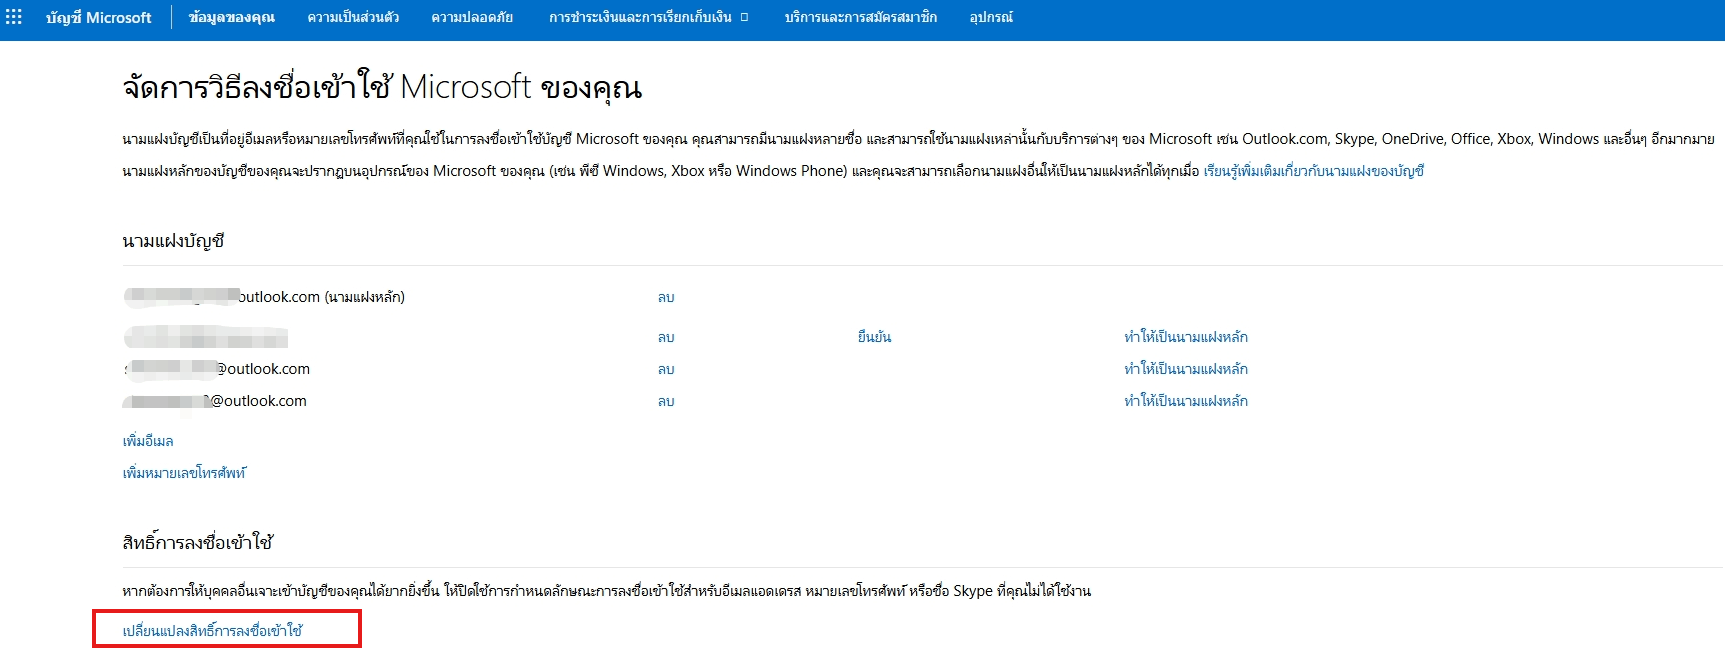Click ทำให้เป็นนามแฝงหลัก on the ยืนยัน row
Viewport: 1725px width, 666px height.
pyautogui.click(x=1186, y=338)
